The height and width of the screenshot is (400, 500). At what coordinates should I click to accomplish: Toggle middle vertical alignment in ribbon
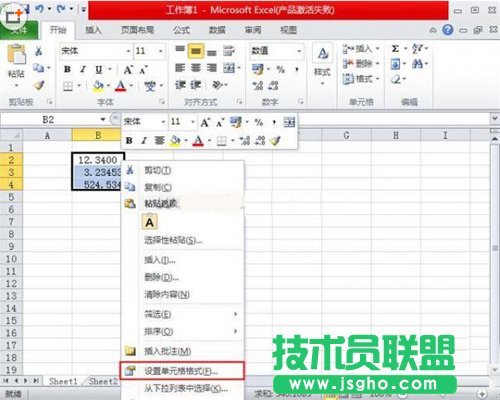pyautogui.click(x=196, y=51)
